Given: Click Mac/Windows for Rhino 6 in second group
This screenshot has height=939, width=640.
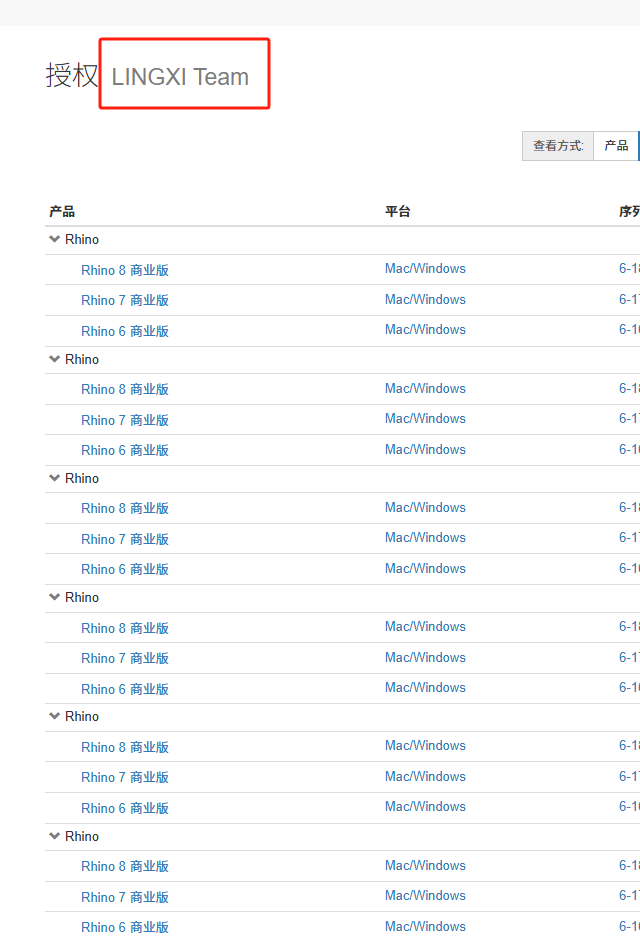Looking at the screenshot, I should pos(425,449).
